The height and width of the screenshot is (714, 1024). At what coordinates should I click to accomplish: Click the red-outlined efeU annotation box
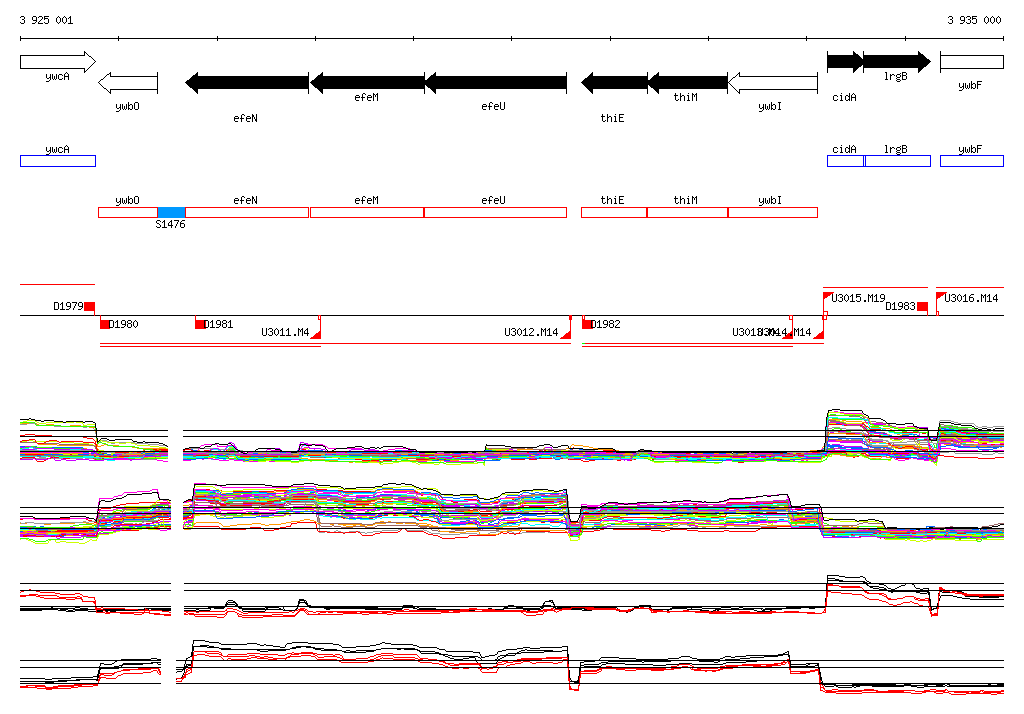click(495, 212)
